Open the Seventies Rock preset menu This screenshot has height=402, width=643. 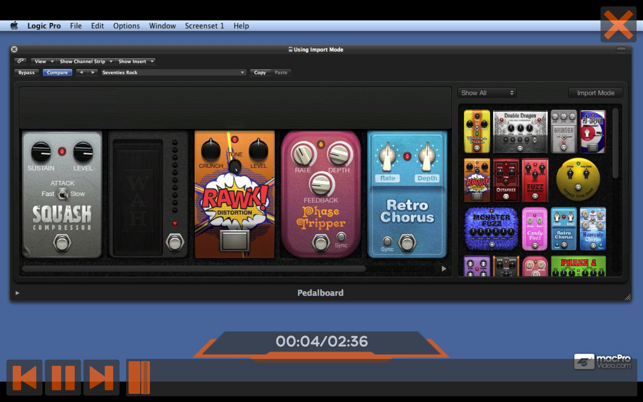pyautogui.click(x=173, y=73)
